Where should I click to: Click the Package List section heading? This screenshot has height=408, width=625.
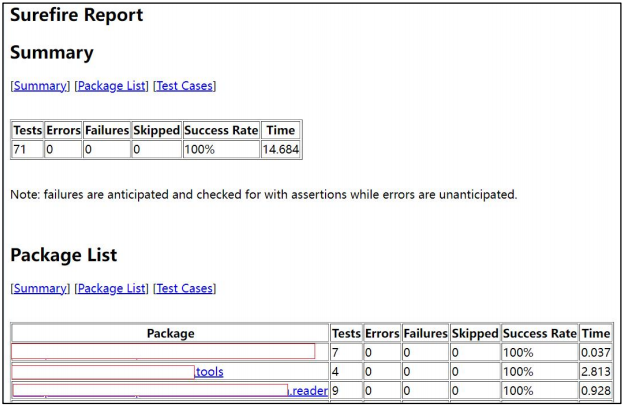tap(64, 255)
